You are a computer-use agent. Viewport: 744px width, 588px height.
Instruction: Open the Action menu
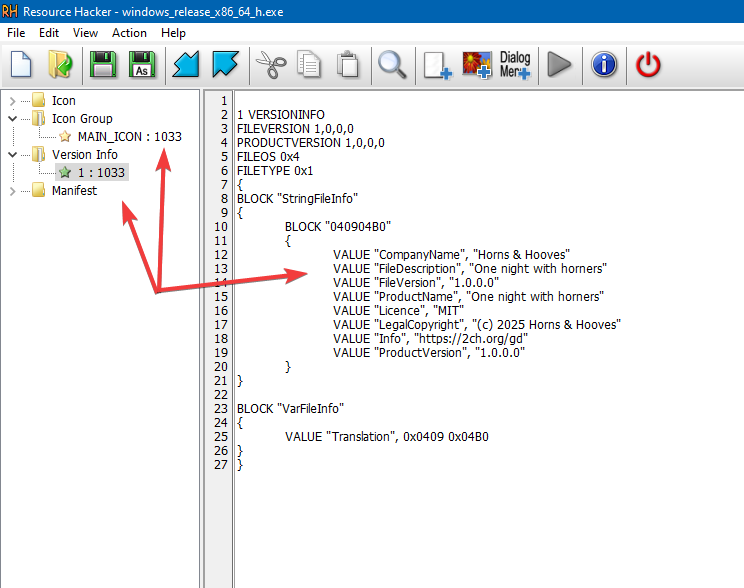click(129, 33)
